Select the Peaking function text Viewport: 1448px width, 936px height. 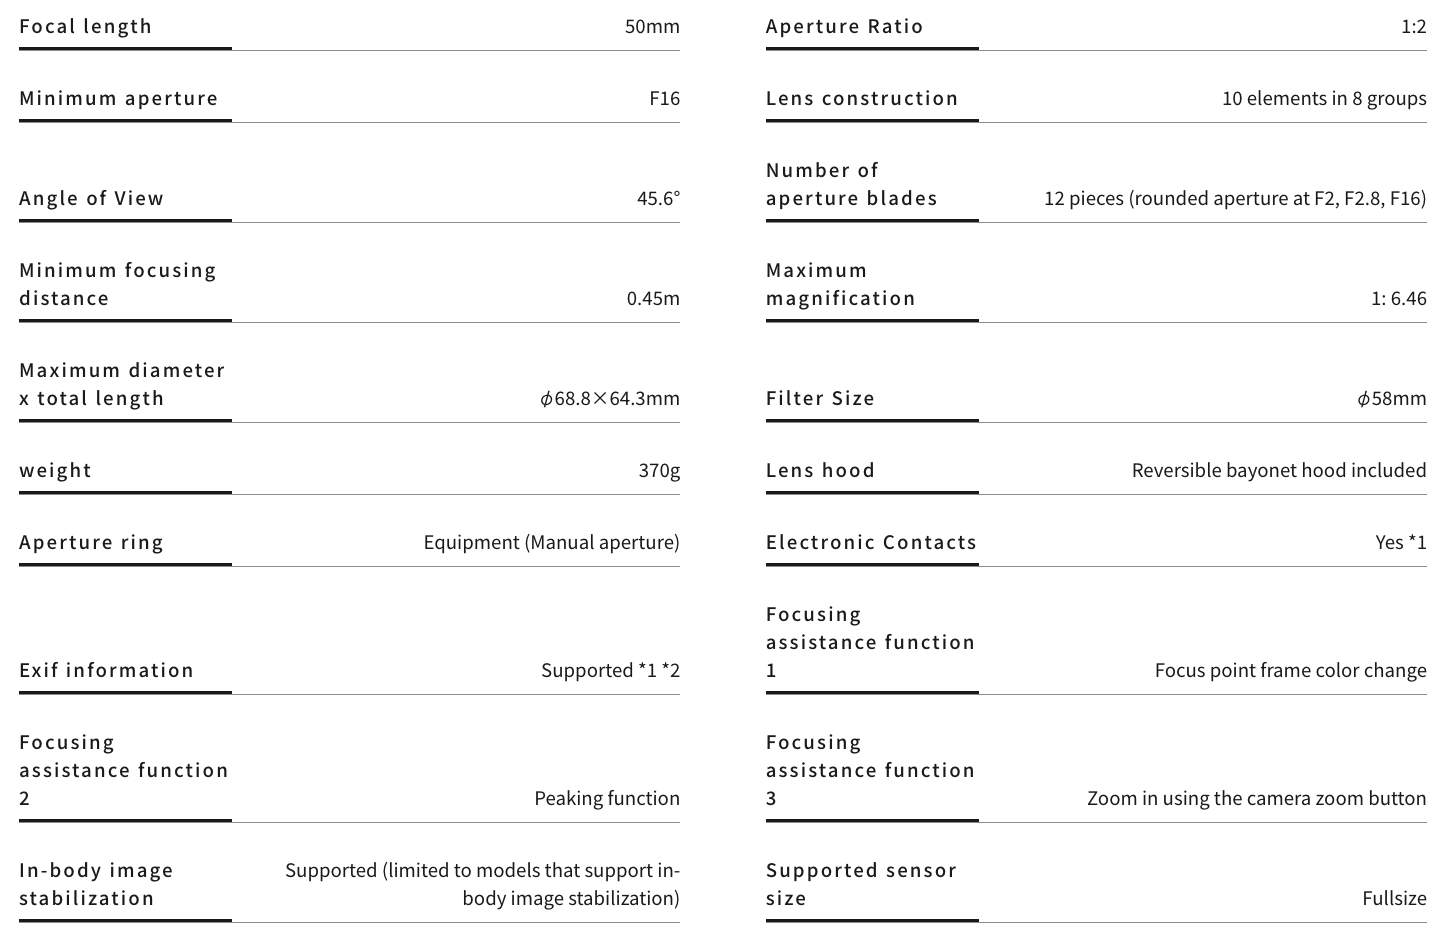[x=606, y=798]
